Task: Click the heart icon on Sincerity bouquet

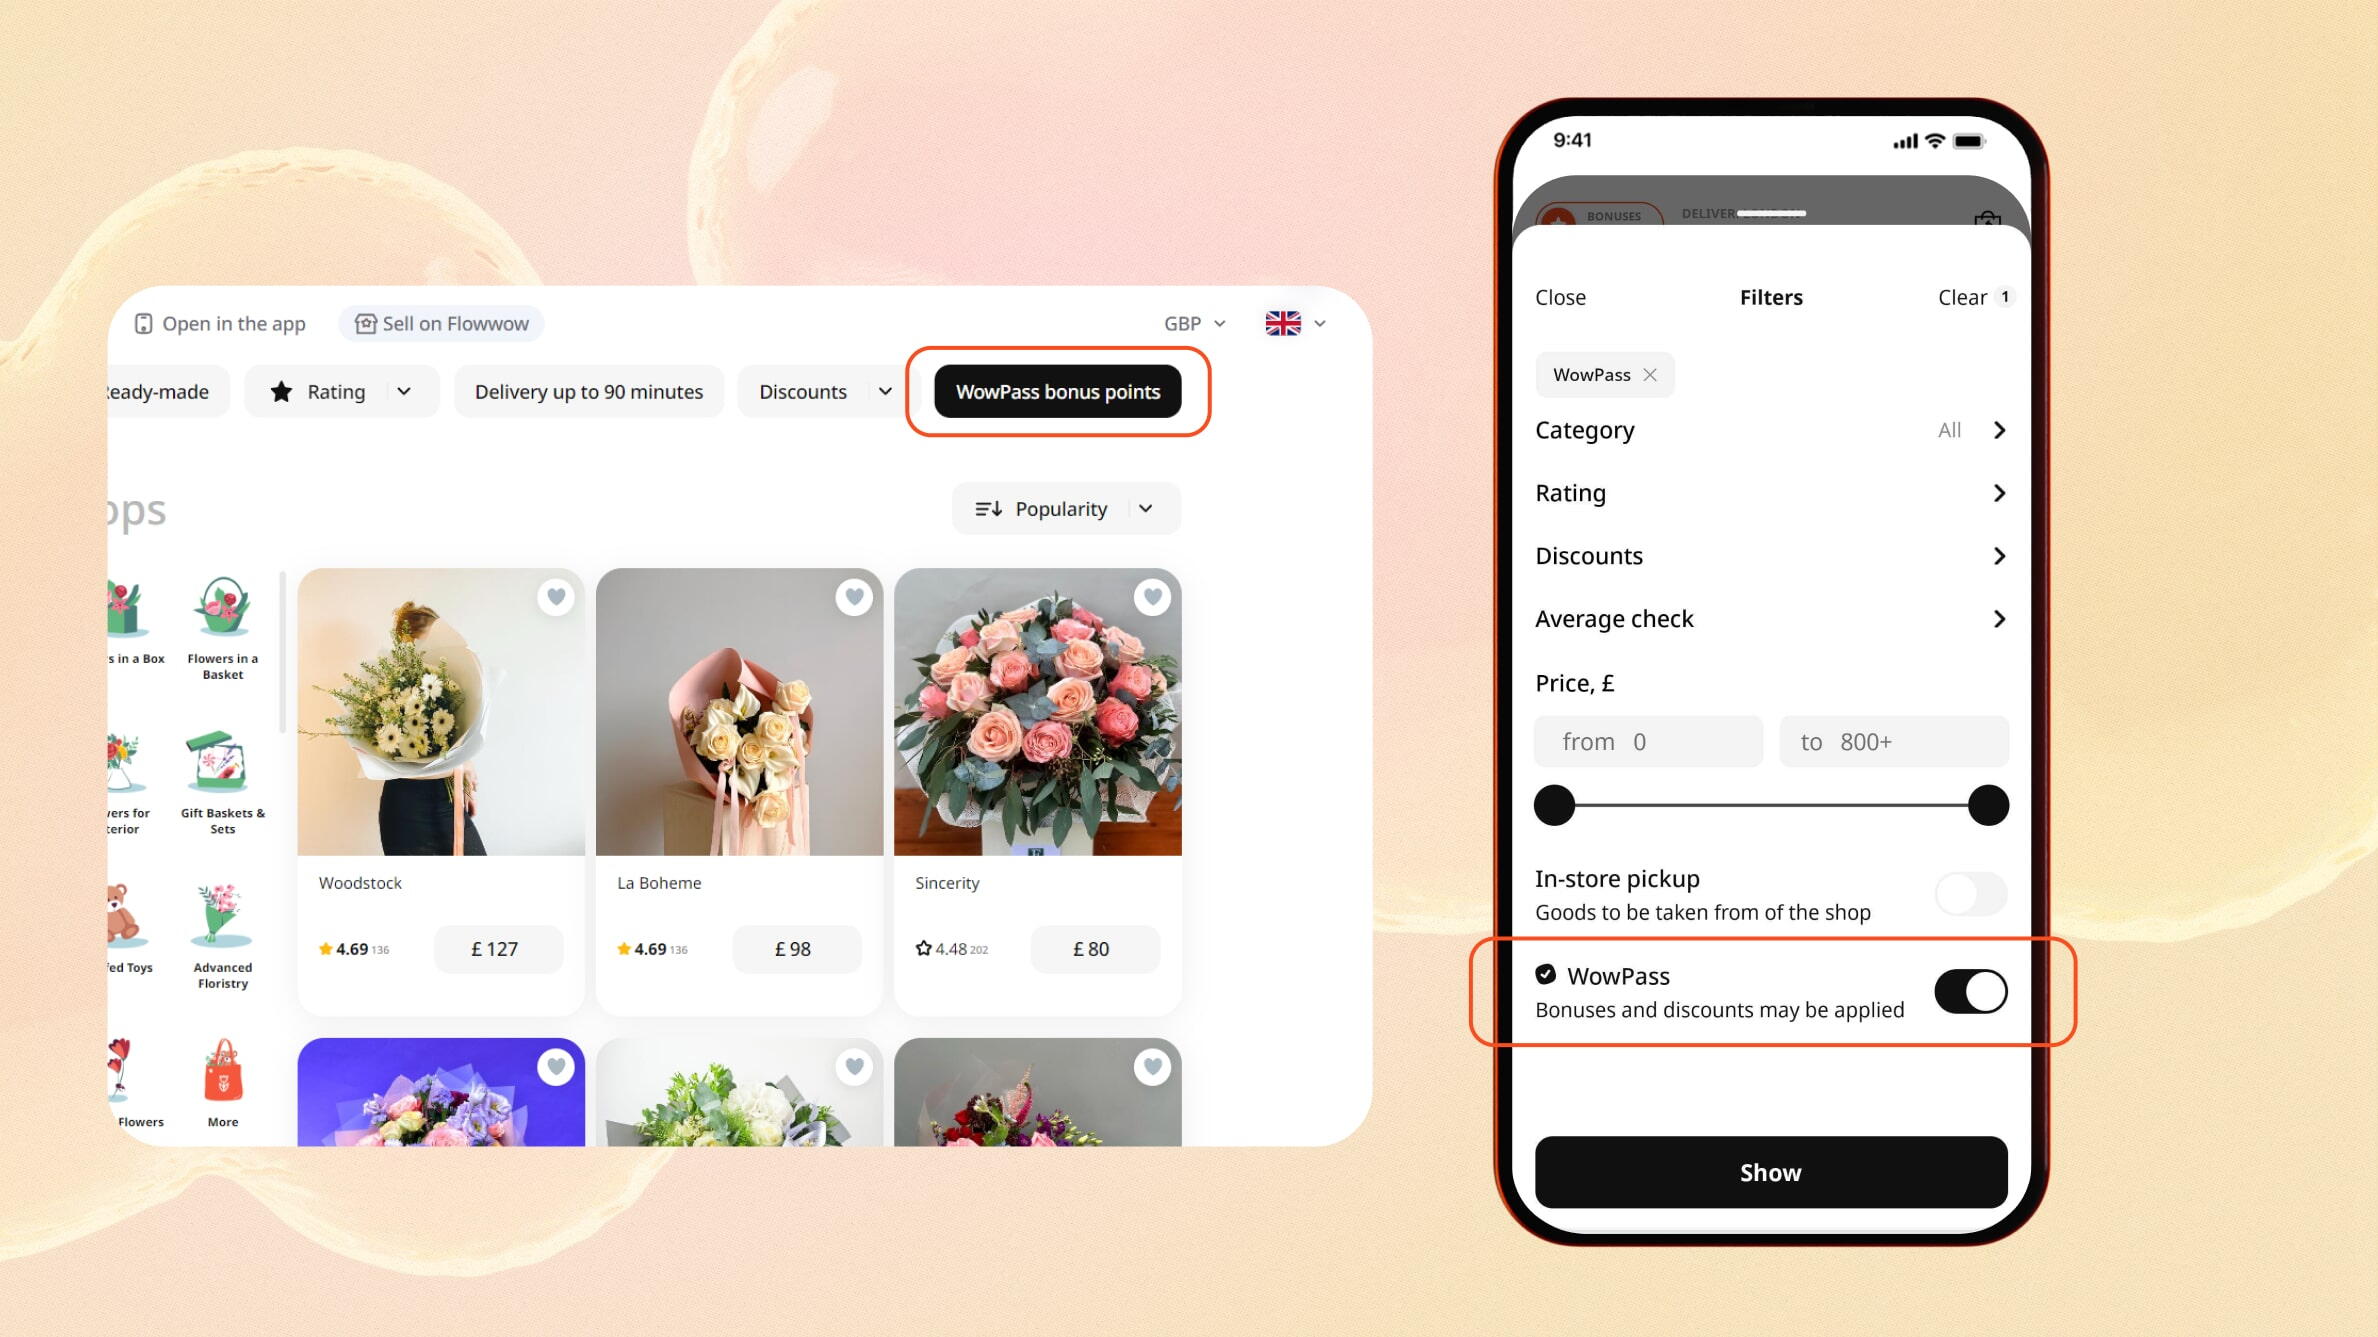Action: point(1153,594)
